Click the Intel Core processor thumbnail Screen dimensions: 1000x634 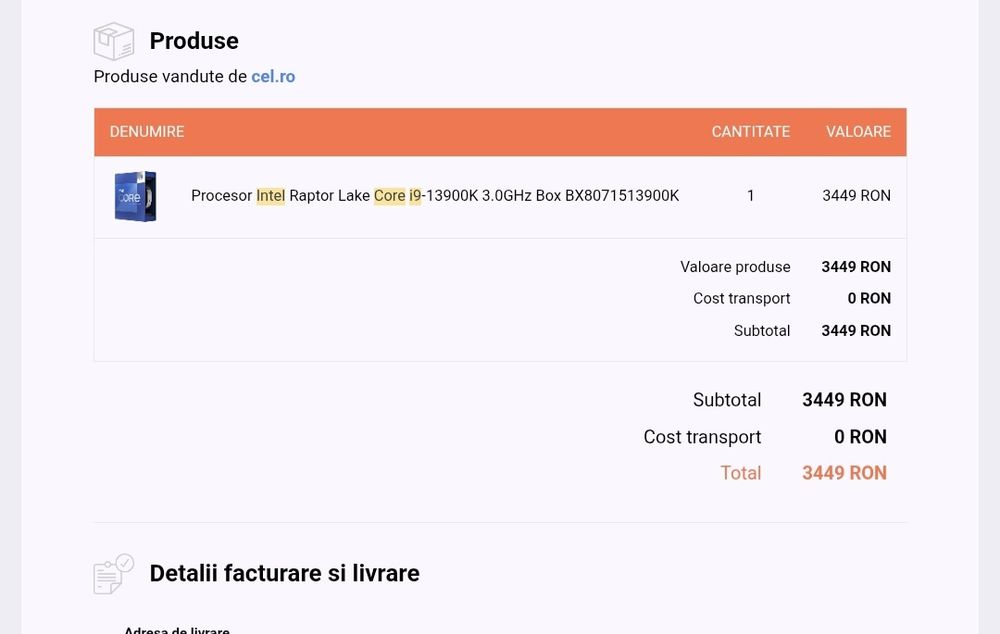(135, 196)
